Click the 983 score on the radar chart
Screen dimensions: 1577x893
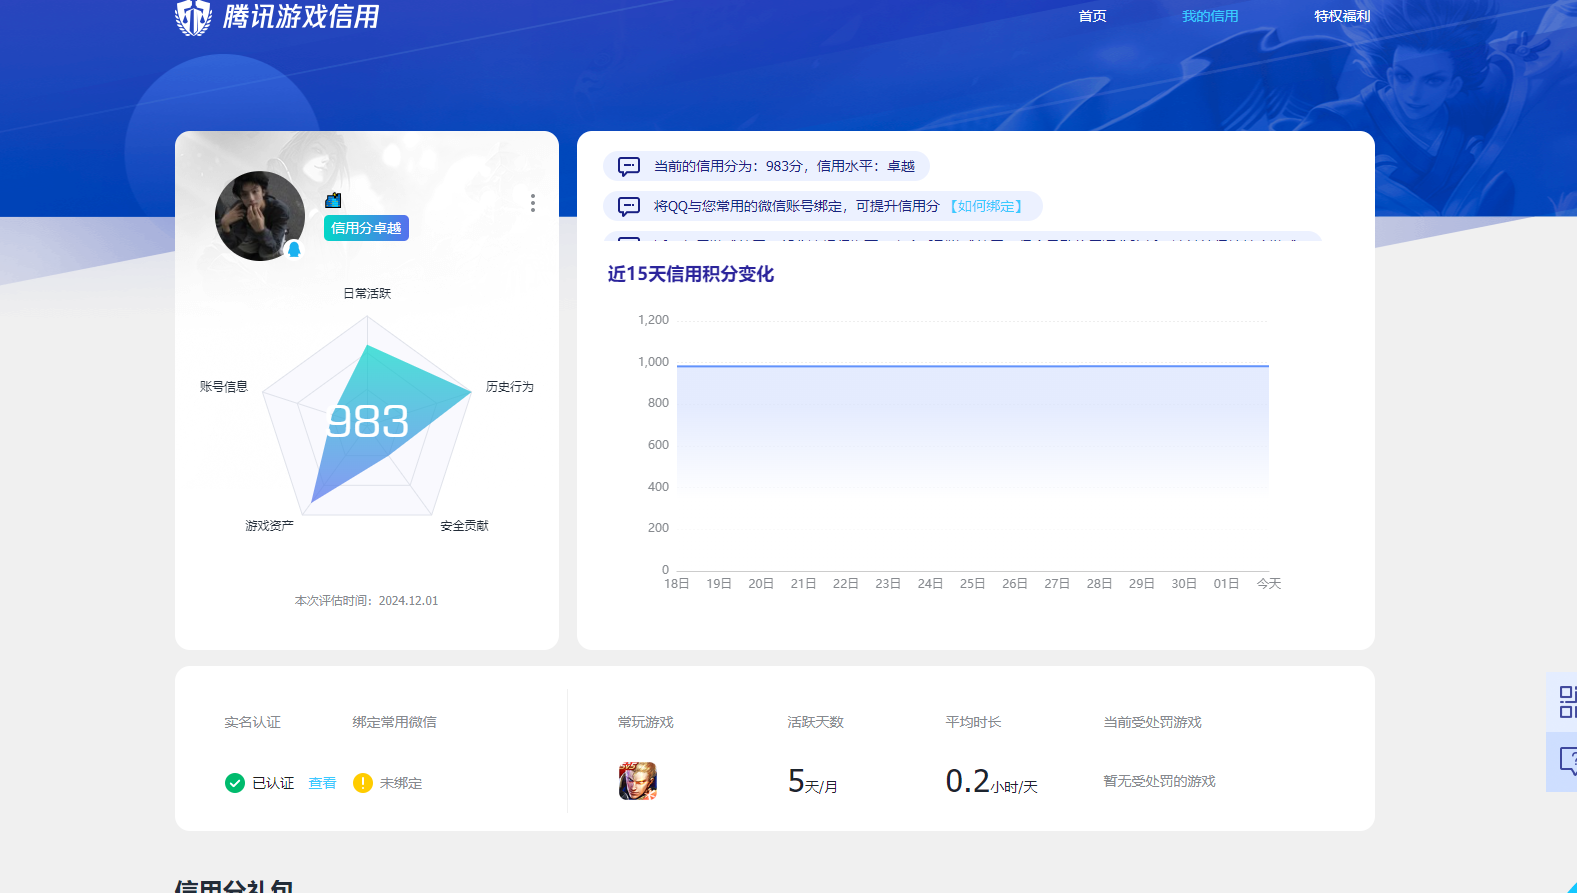pyautogui.click(x=368, y=422)
